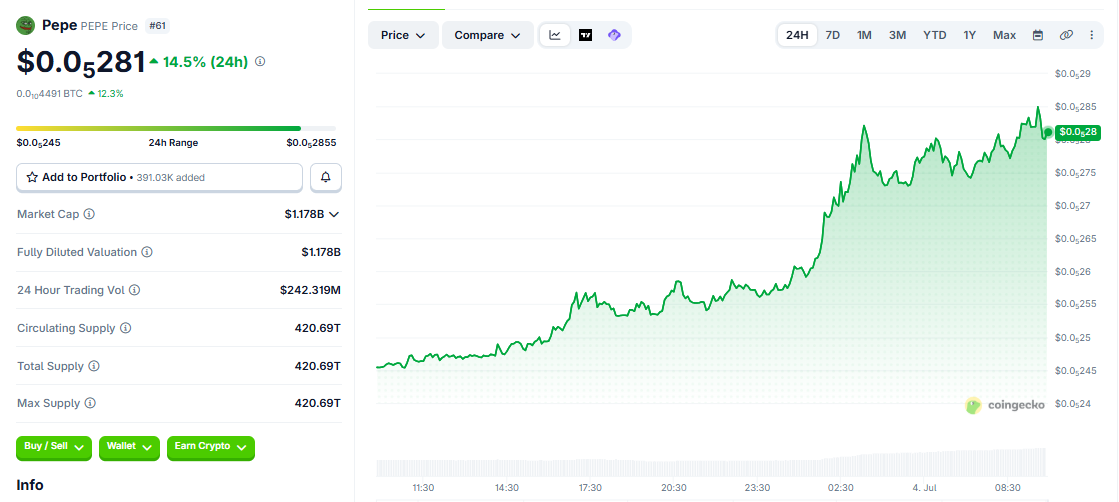Show Circulating Supply info icon
Screen dimensions: 1119x502
[x=126, y=328]
